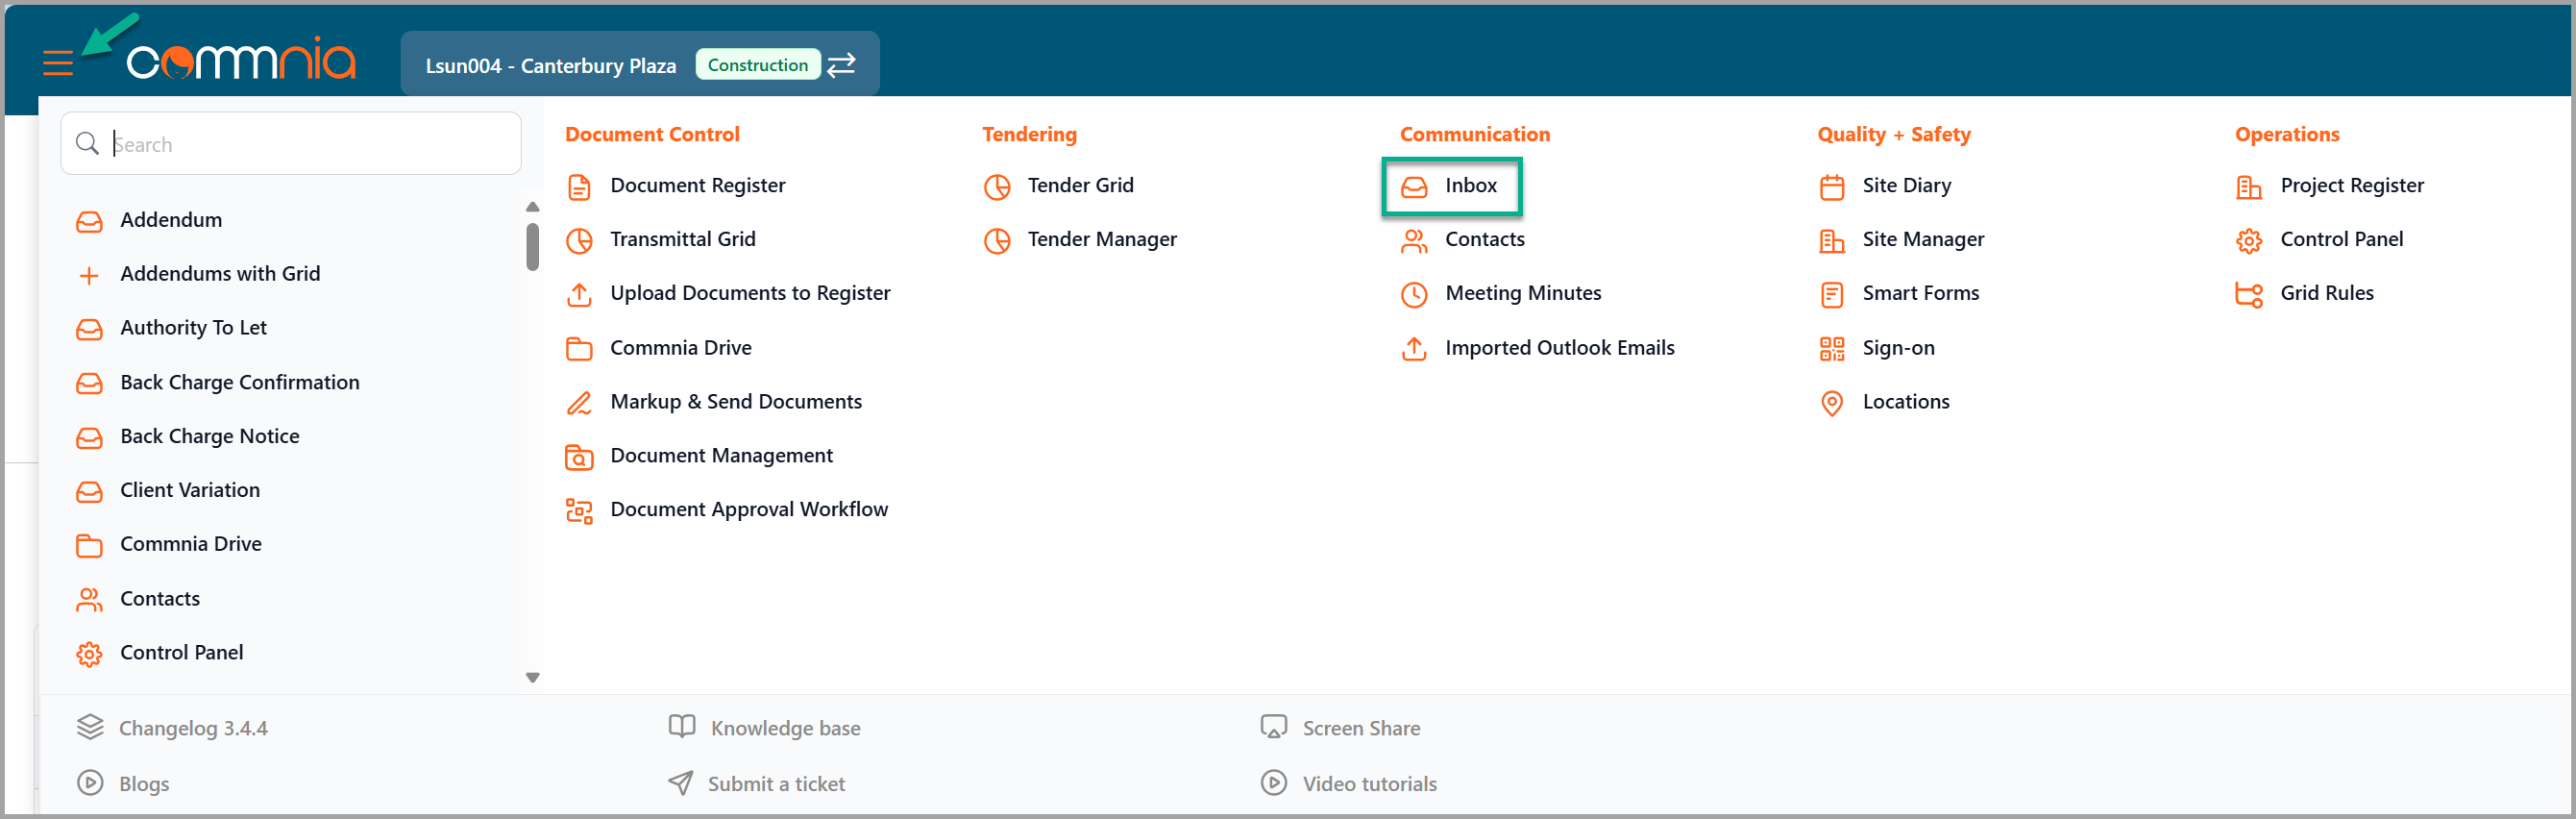Click in the Search field
This screenshot has height=819, width=2576.
click(291, 144)
